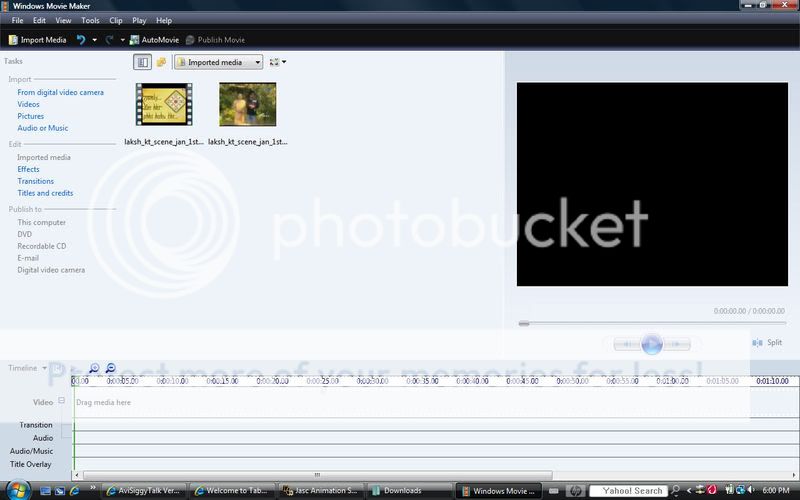Click the timeline scrollbar right arrow
Image resolution: width=800 pixels, height=500 pixels.
794,475
